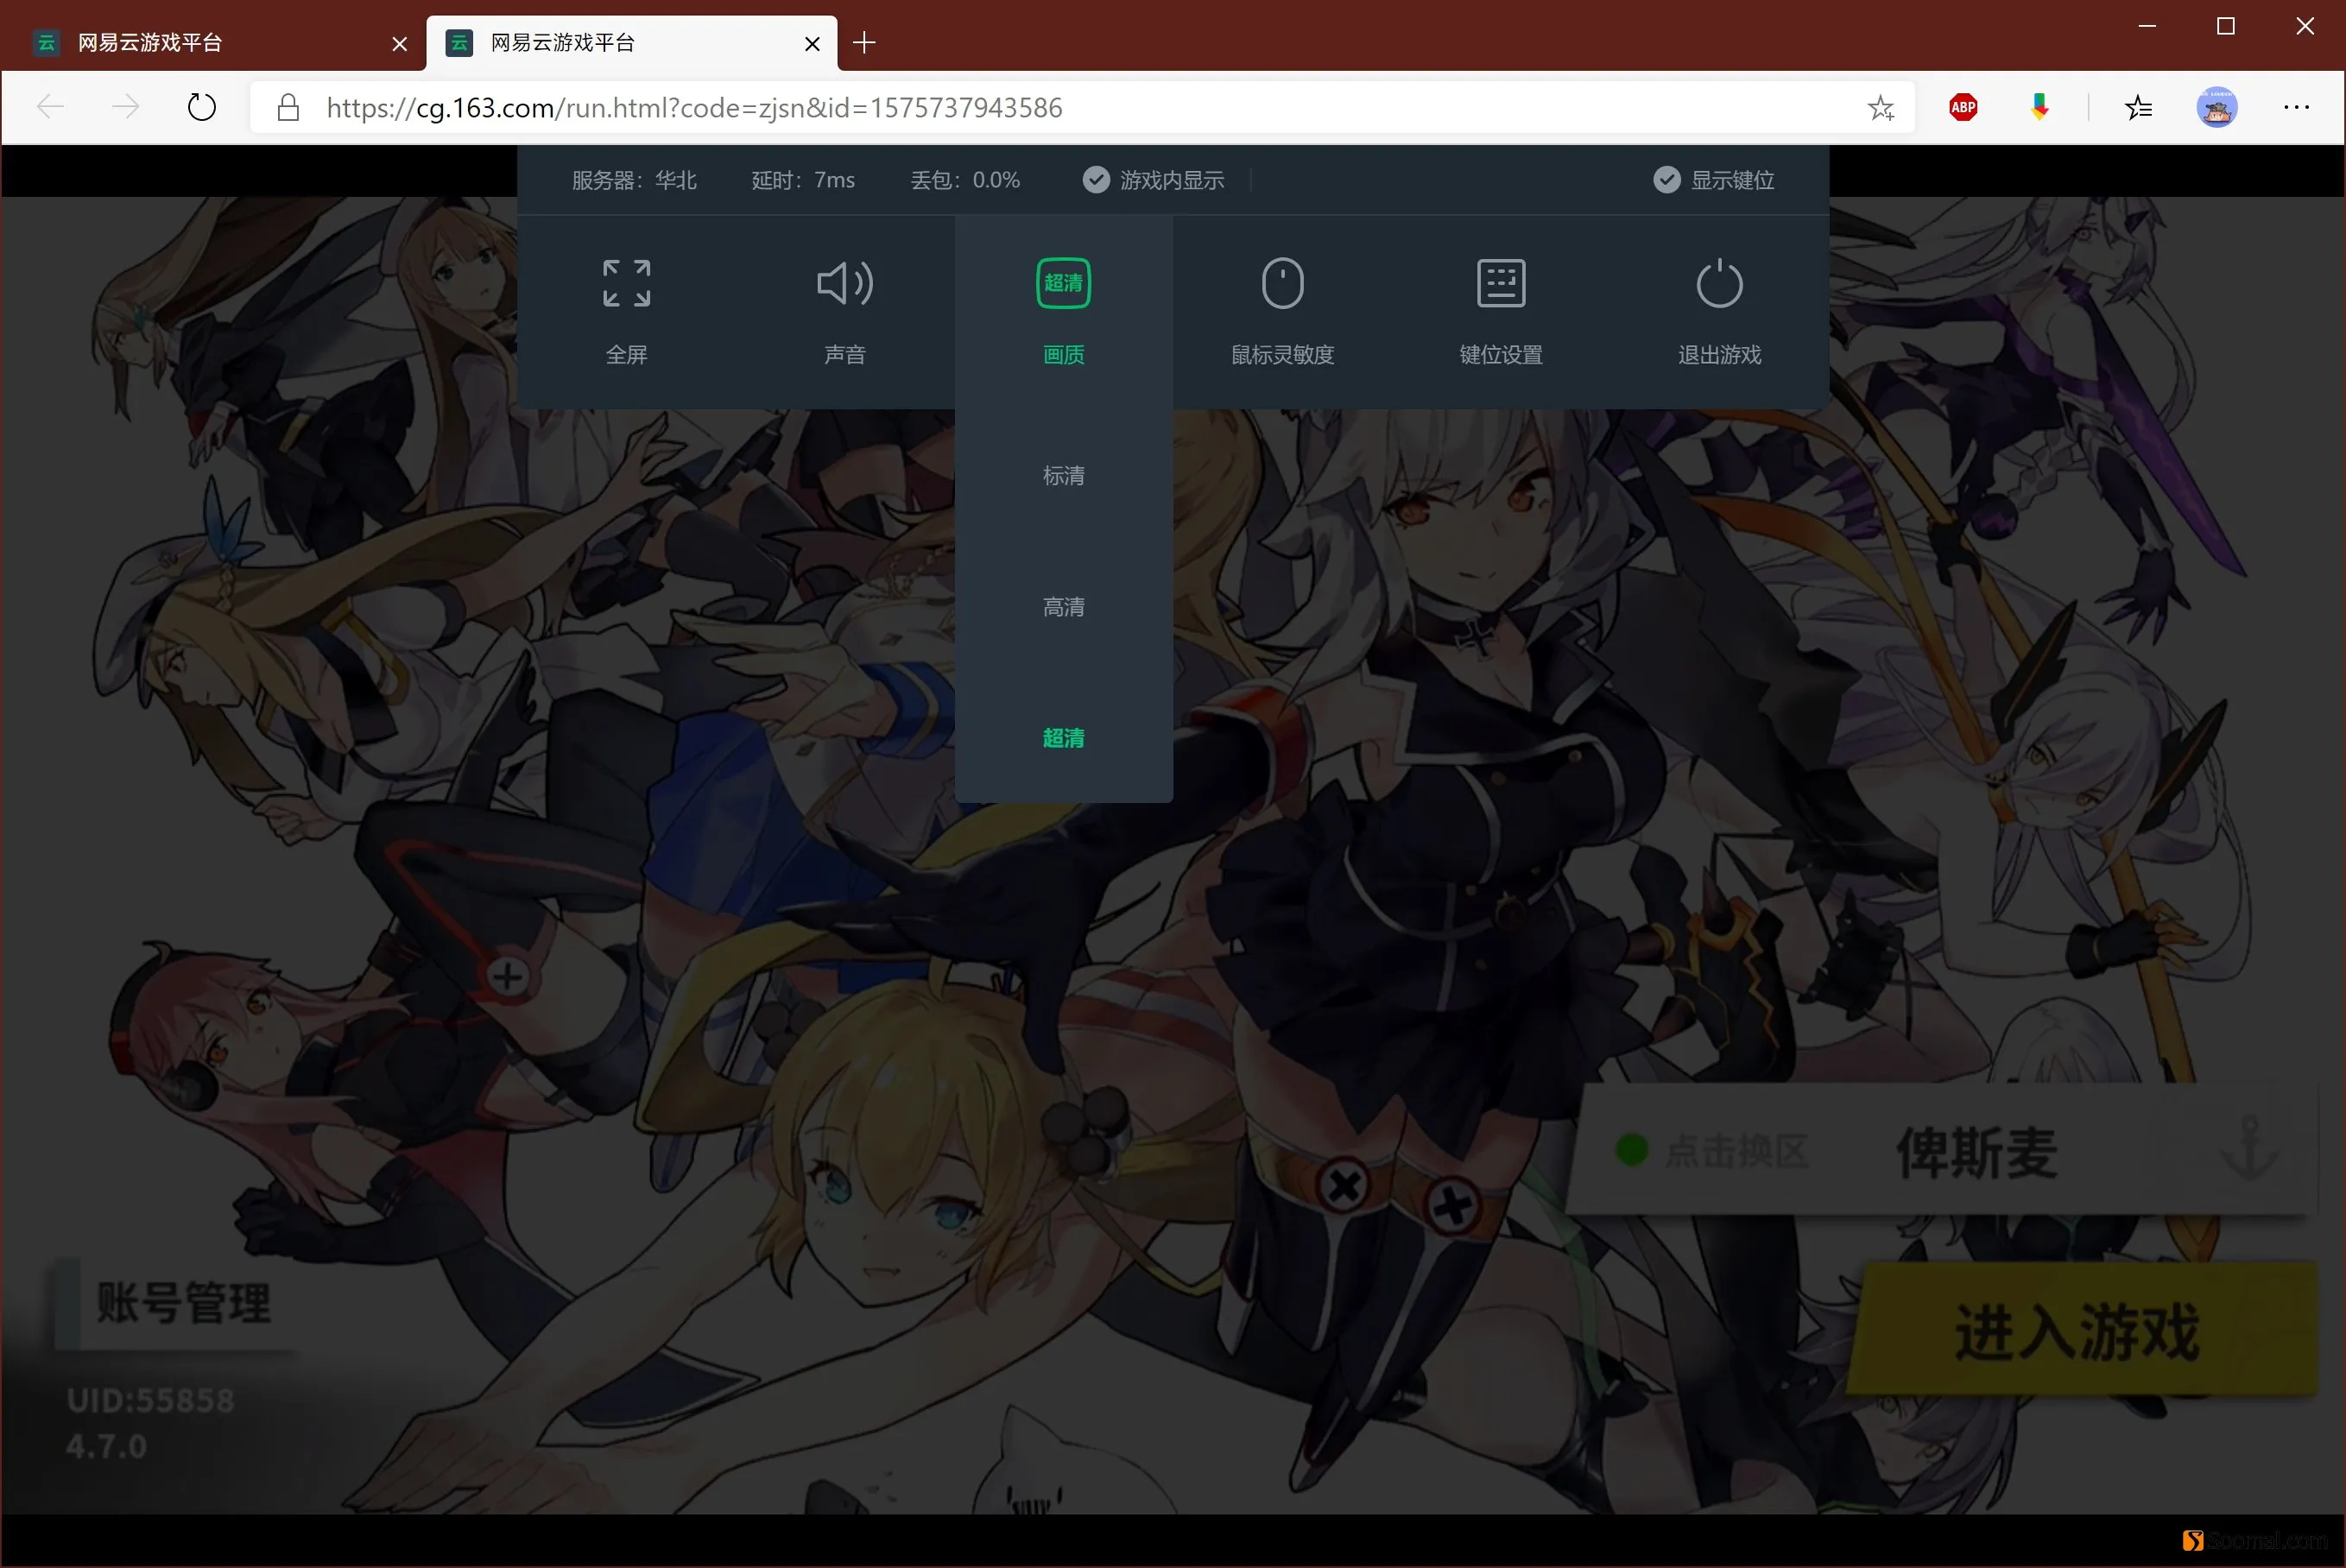Click the 退出游戏 exit game icon
Viewport: 2346px width, 1568px height.
[1719, 283]
